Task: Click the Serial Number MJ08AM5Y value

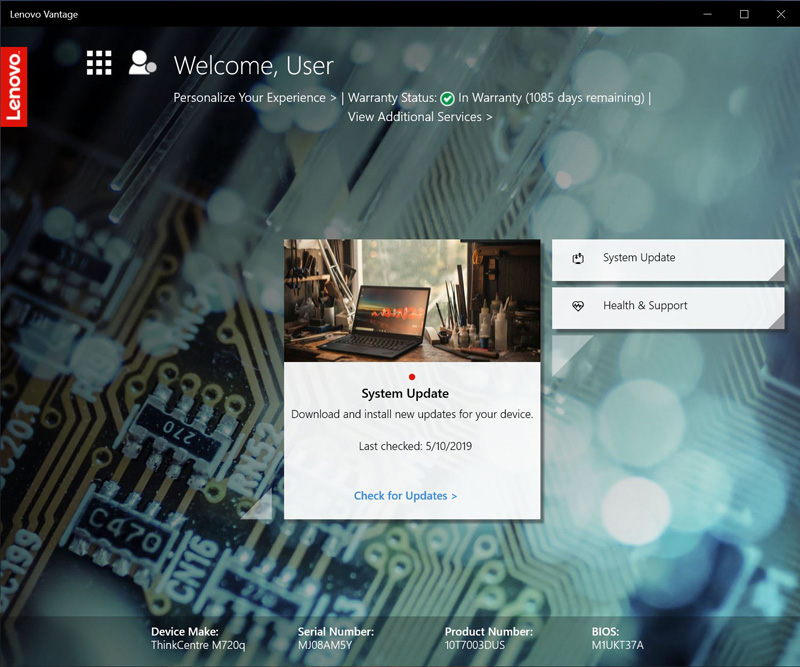Action: point(325,645)
